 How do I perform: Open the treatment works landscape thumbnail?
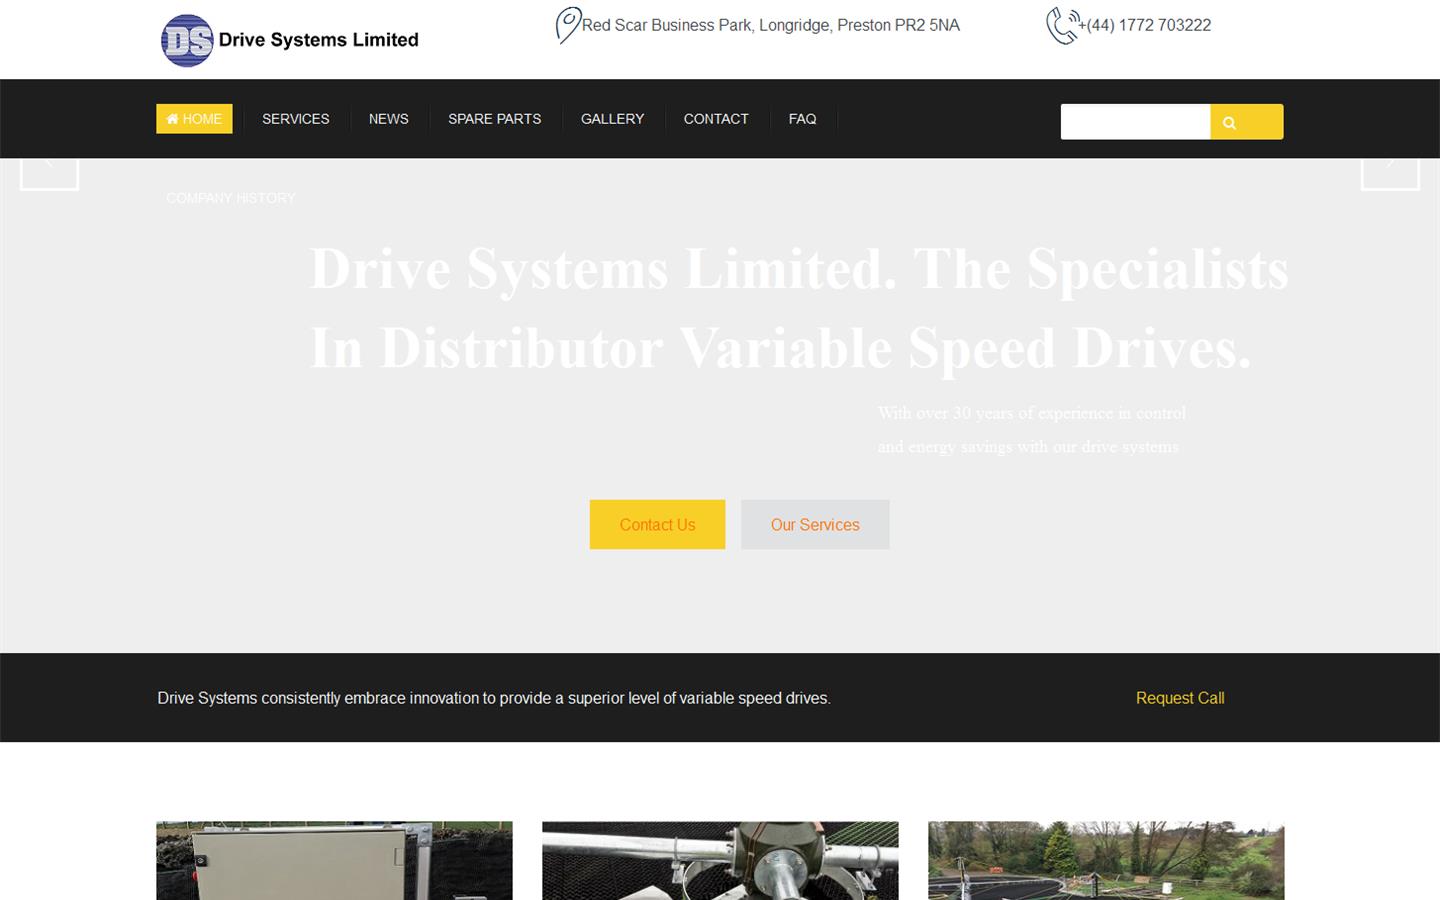(x=1106, y=861)
